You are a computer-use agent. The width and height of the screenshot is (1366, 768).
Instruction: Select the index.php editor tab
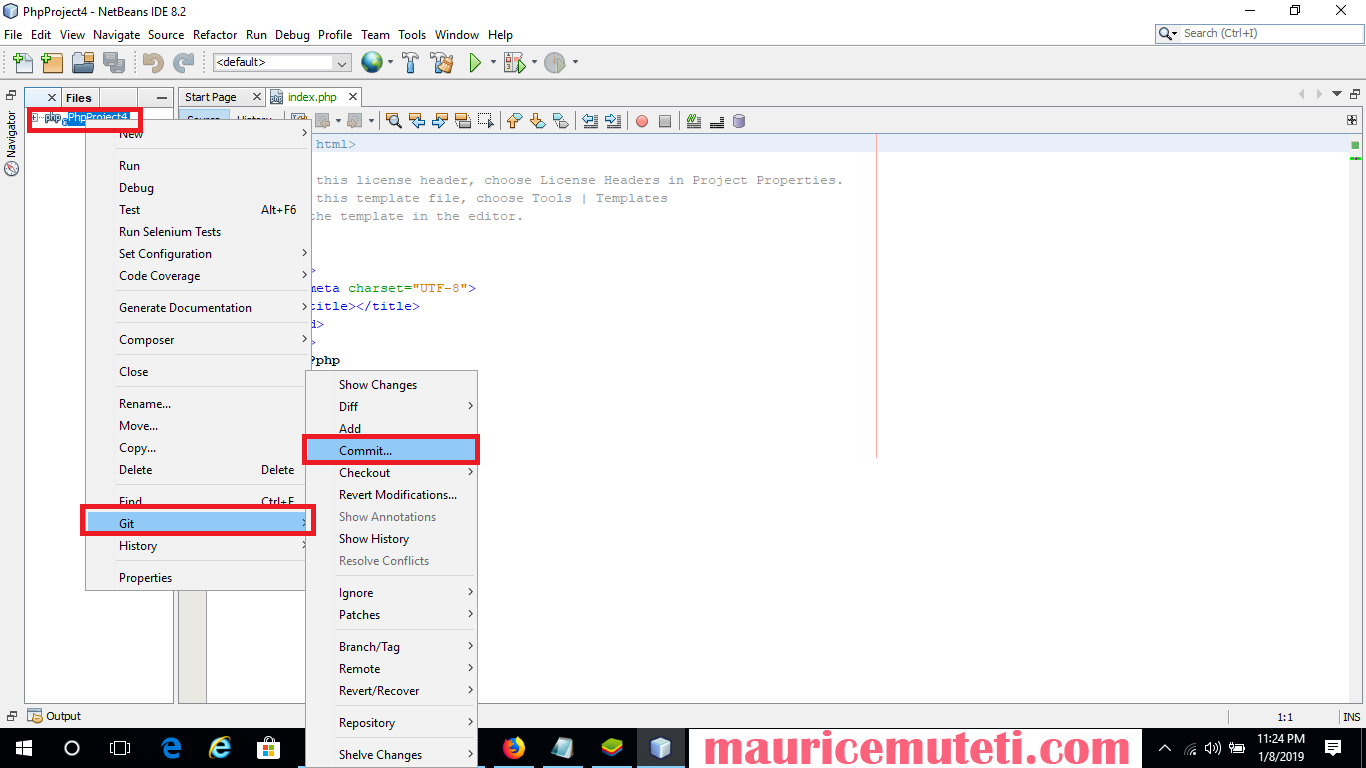(312, 97)
